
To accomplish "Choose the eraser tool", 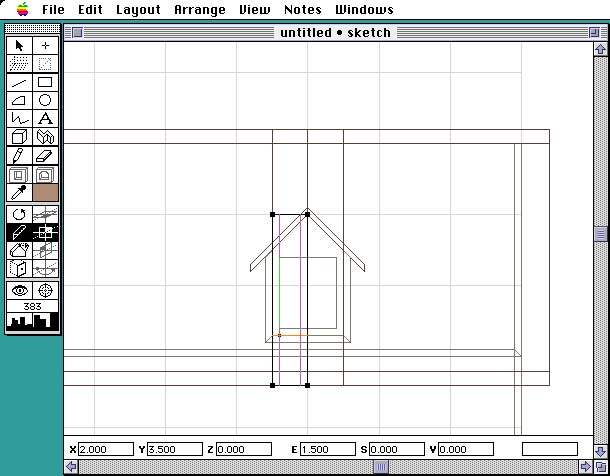I will click(x=45, y=155).
